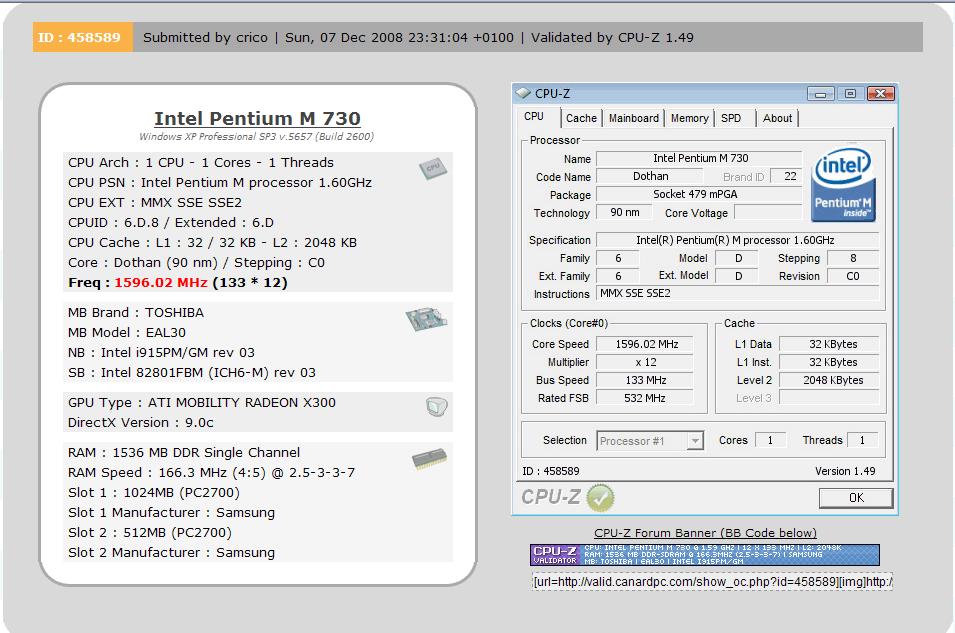The height and width of the screenshot is (633, 955).
Task: Click 'Submitted by crico' header text
Action: coord(205,37)
